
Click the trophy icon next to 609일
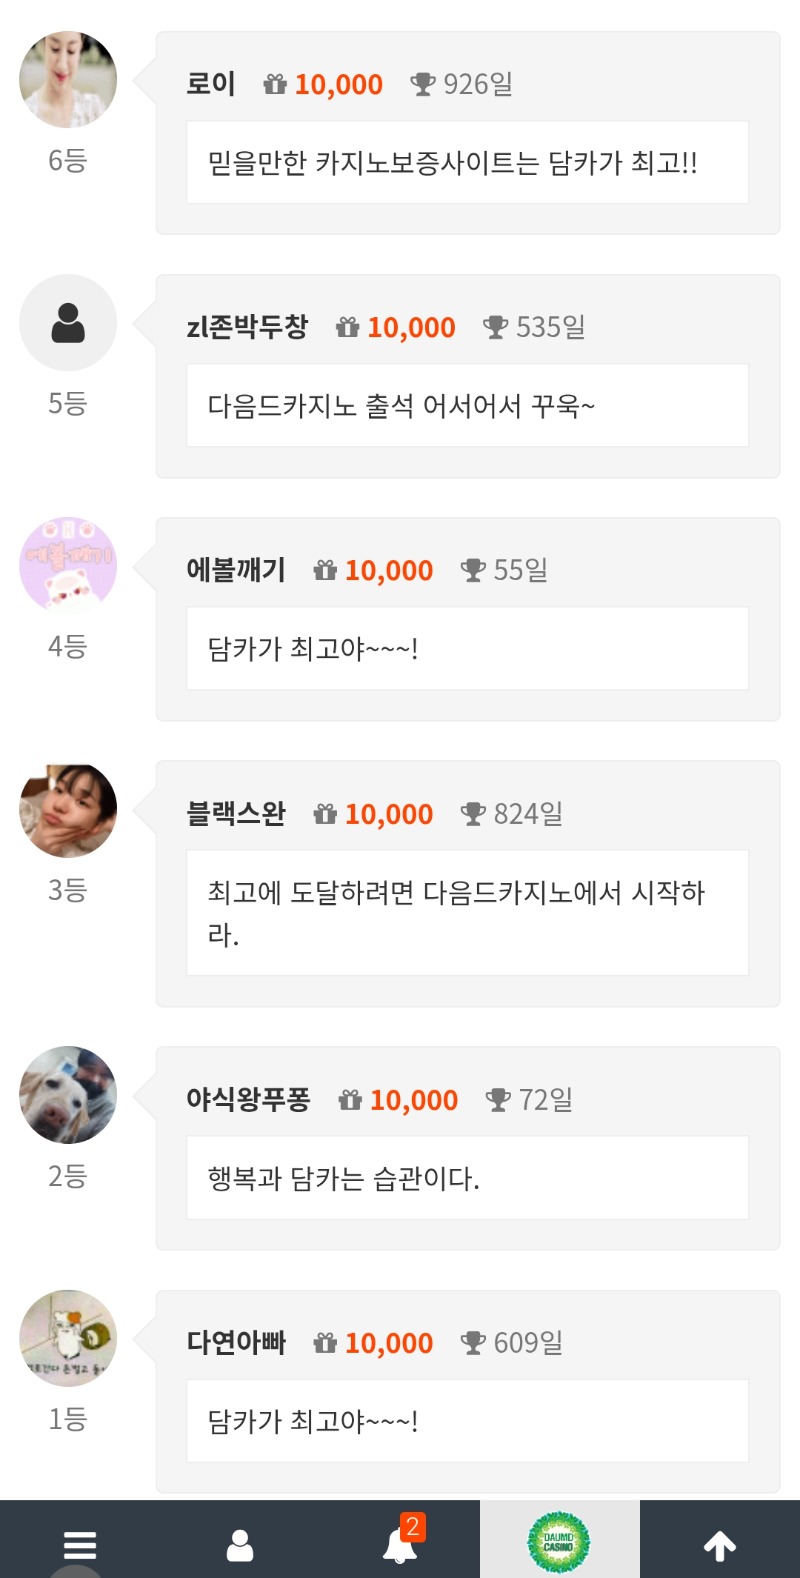point(473,1343)
